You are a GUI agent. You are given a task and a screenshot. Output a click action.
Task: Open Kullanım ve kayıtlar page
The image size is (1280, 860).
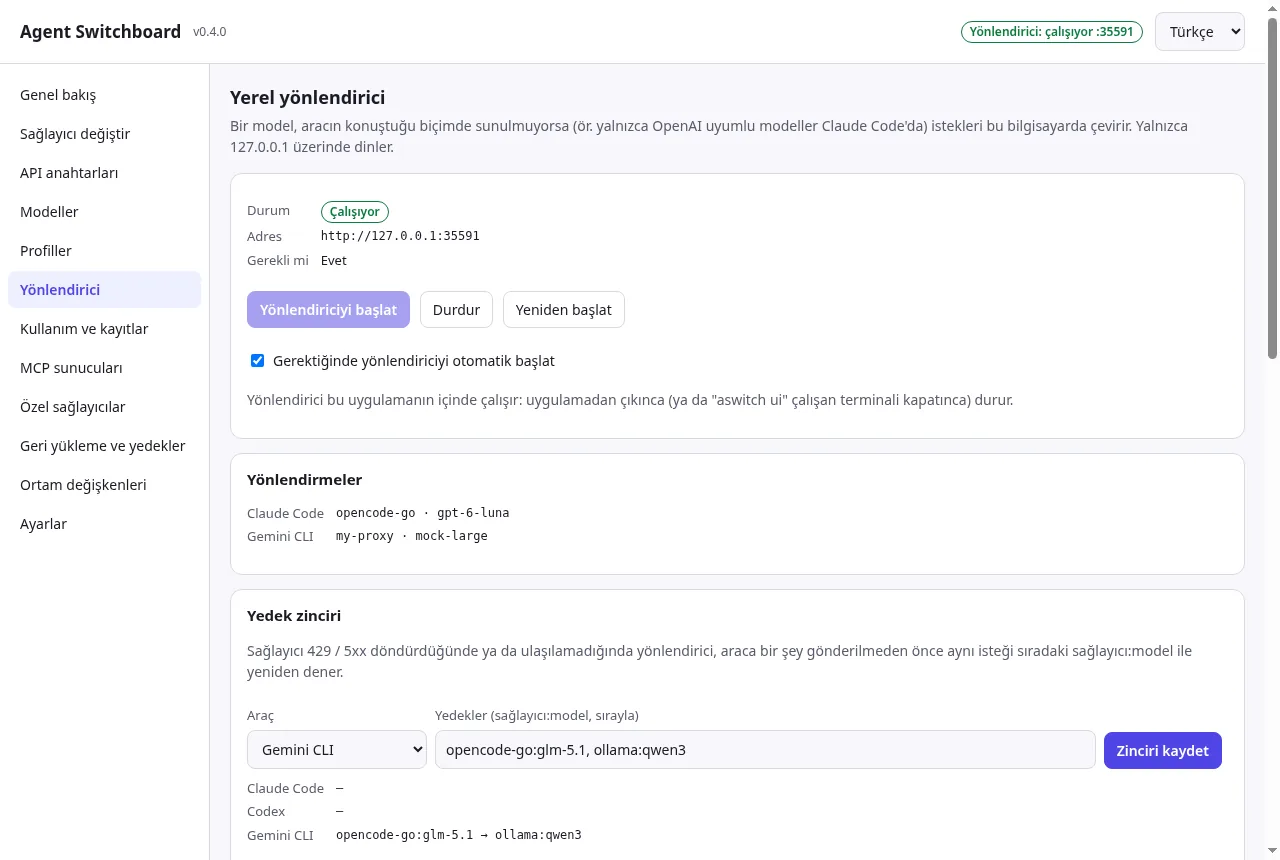(104, 329)
